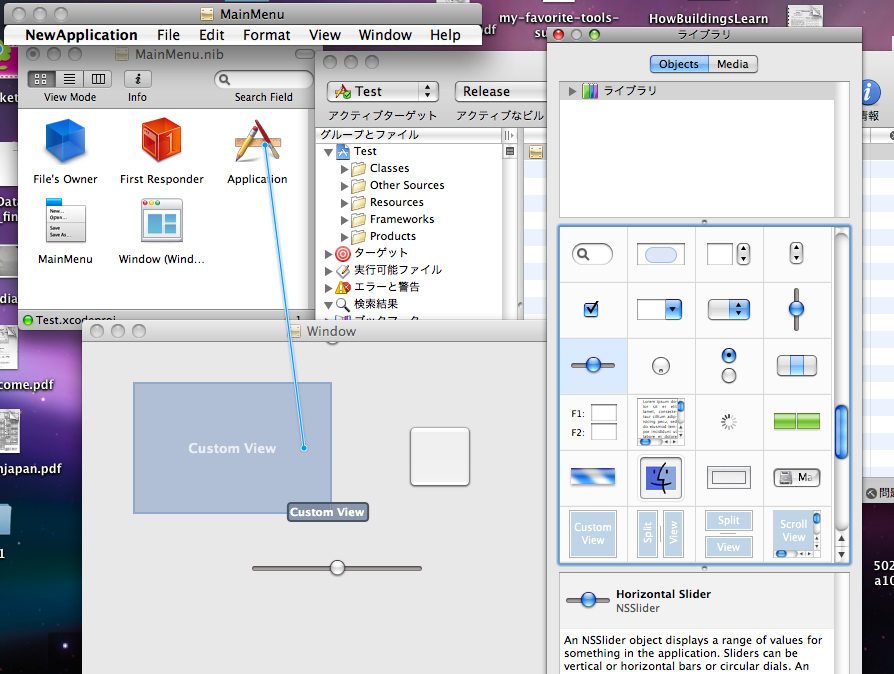Select the First Responder icon
This screenshot has width=894, height=674.
pos(161,140)
